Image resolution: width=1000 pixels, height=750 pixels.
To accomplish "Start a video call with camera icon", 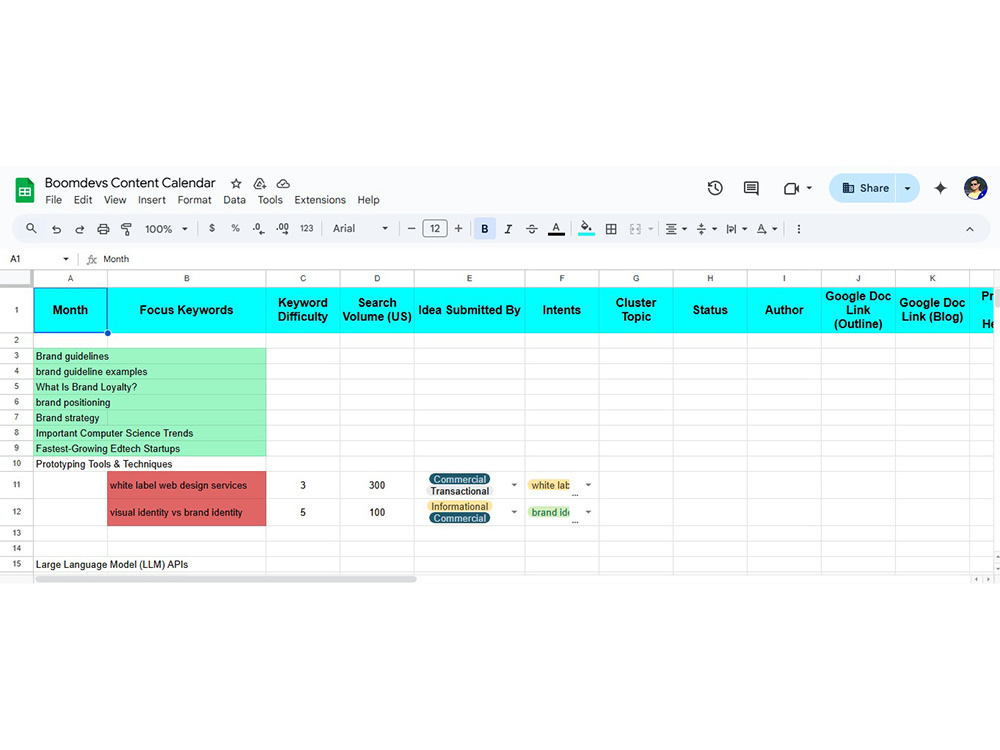I will [x=791, y=188].
